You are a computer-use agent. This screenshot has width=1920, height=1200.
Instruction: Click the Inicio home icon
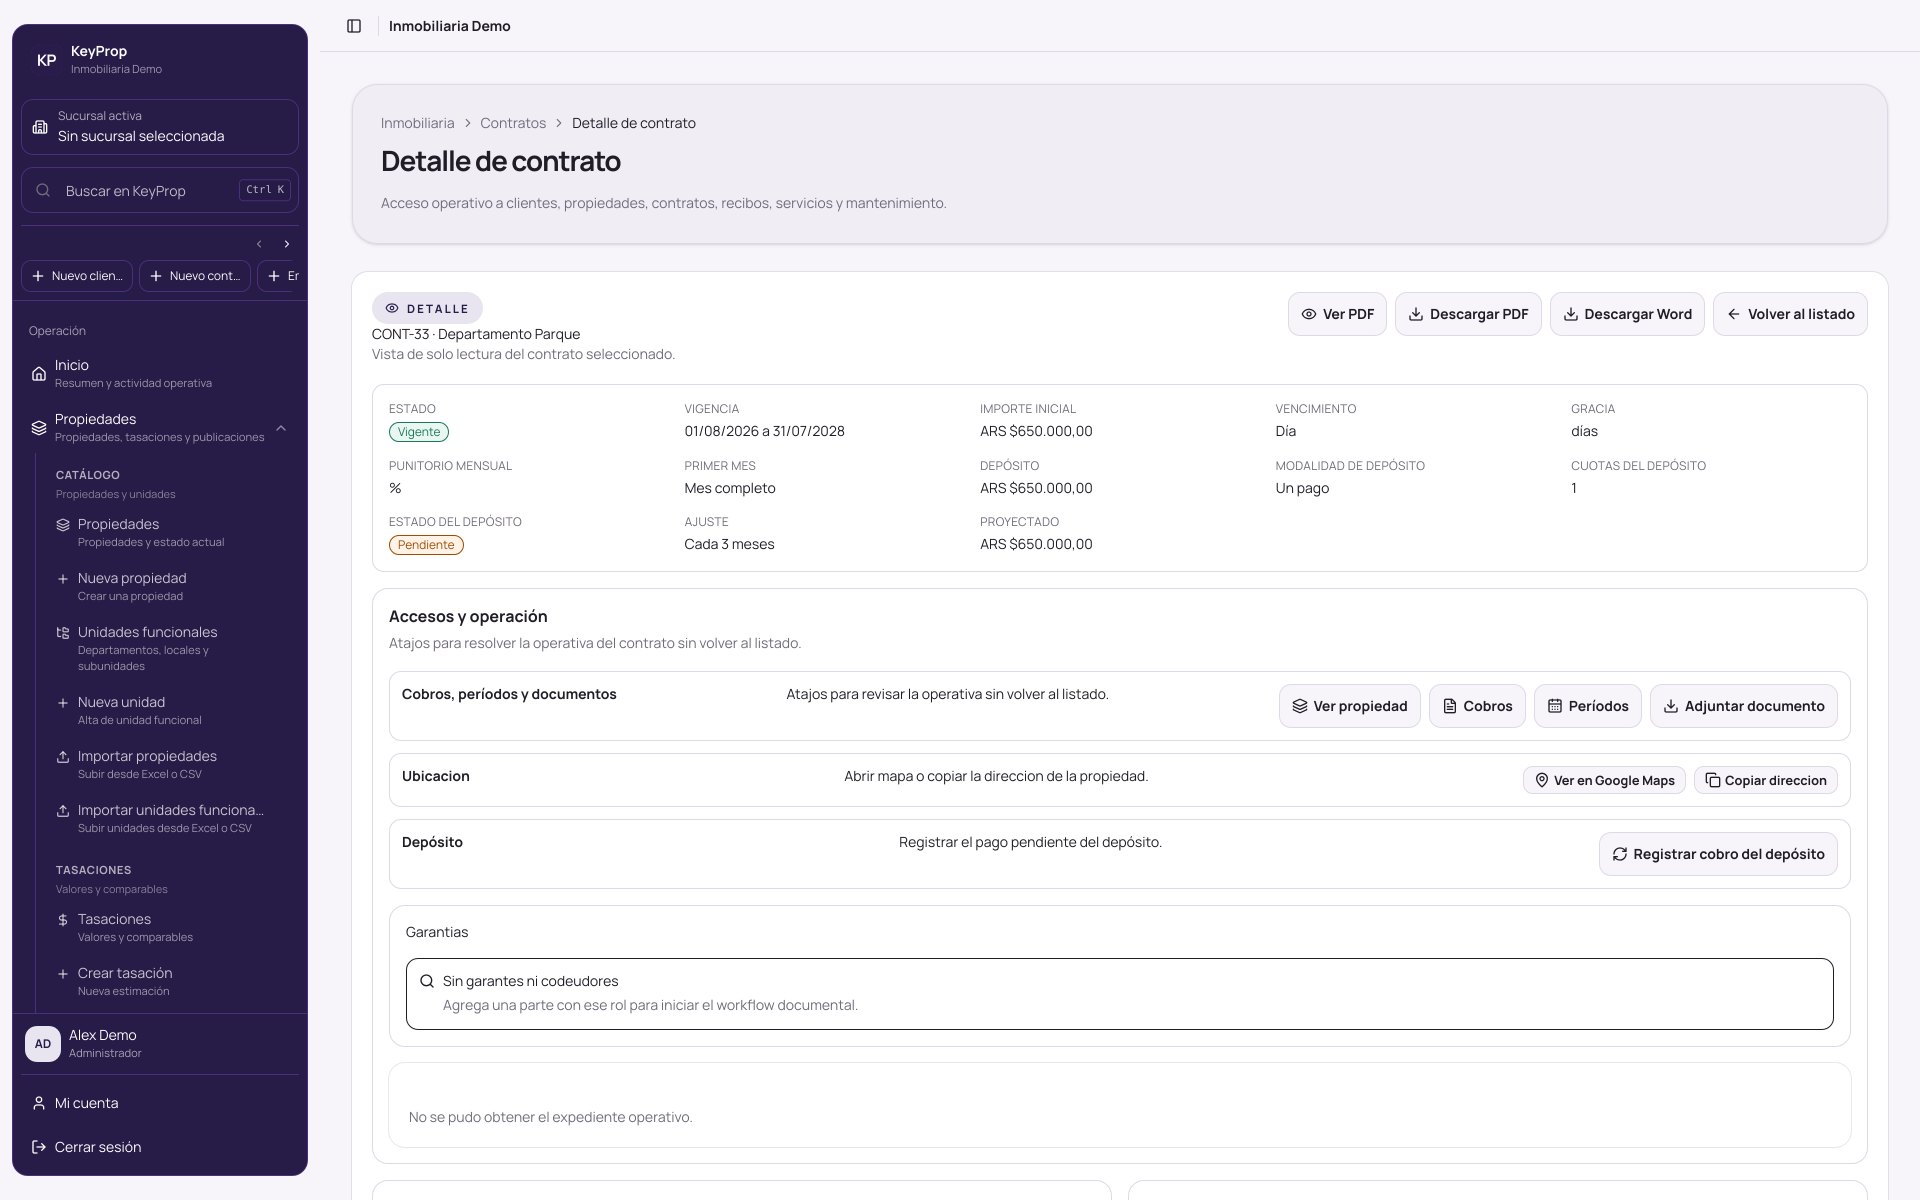pos(38,374)
